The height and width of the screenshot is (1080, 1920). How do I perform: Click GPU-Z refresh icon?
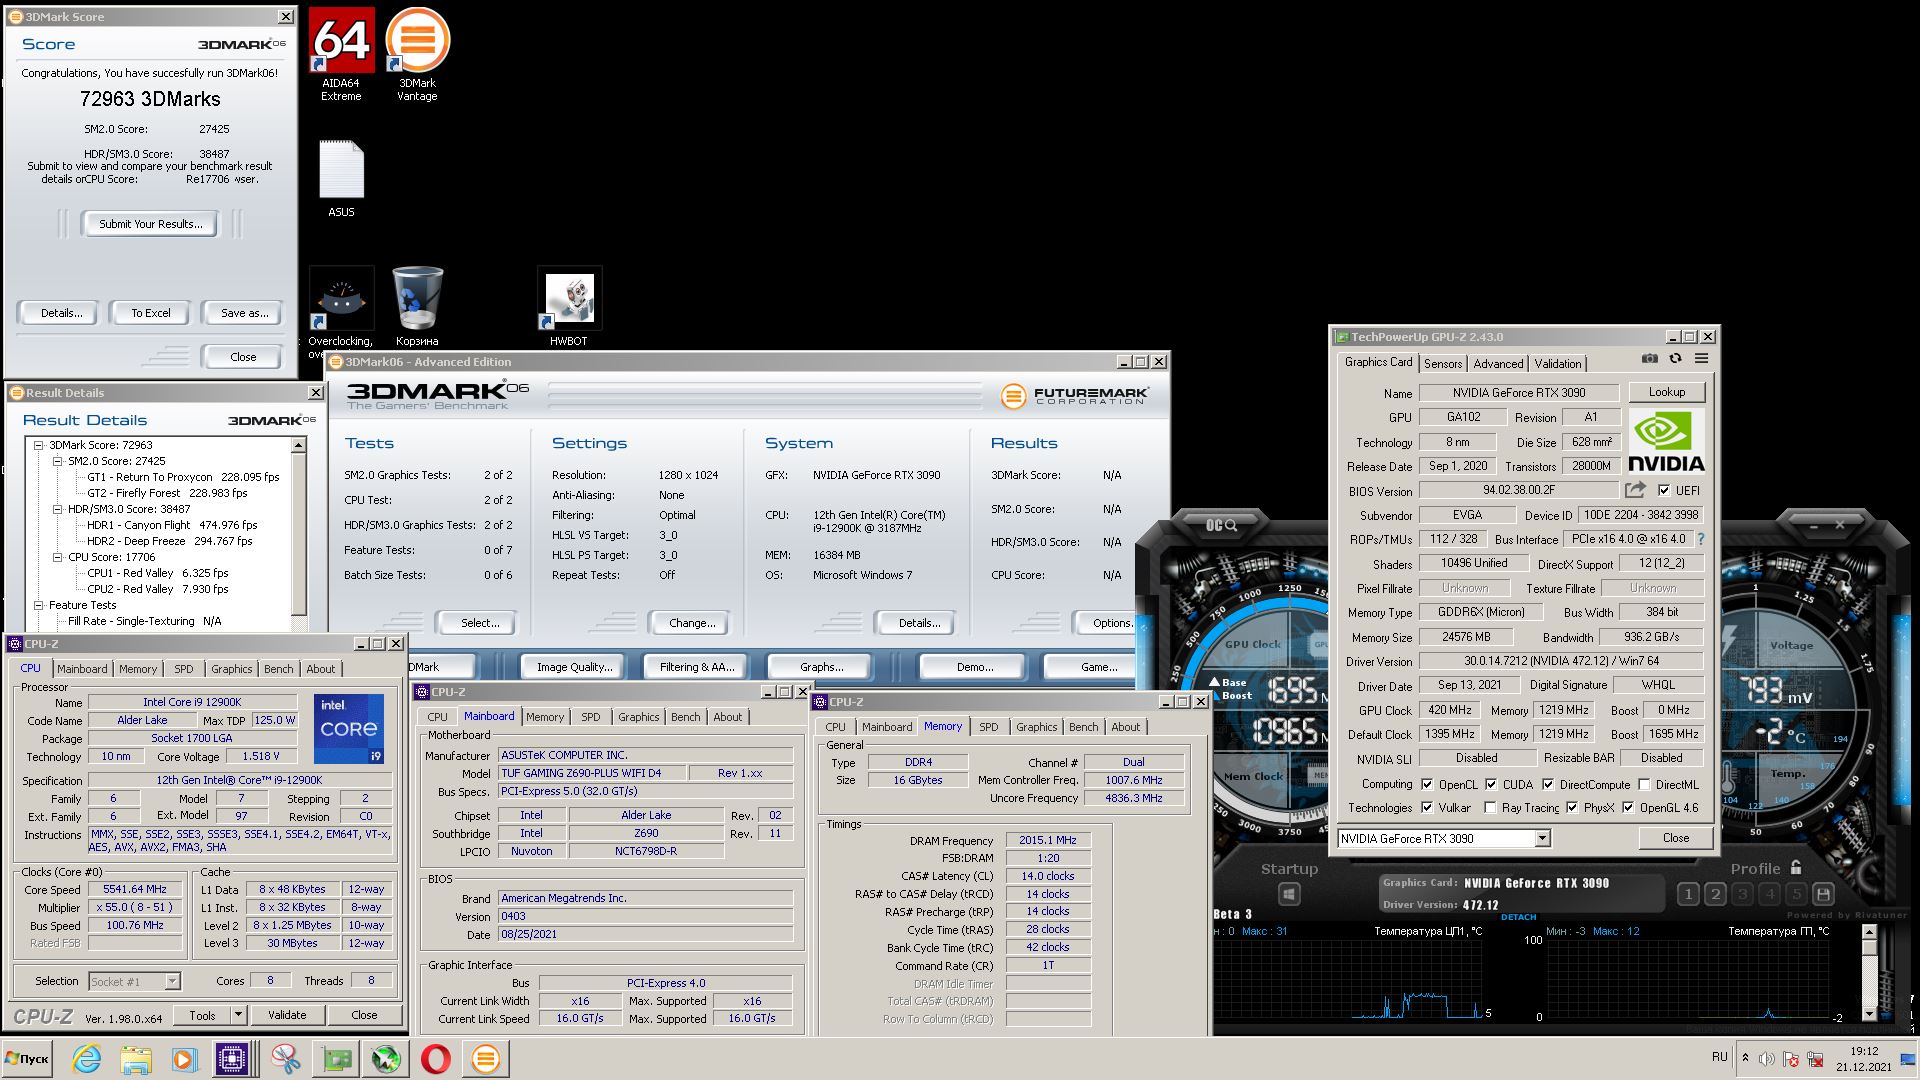click(1675, 359)
